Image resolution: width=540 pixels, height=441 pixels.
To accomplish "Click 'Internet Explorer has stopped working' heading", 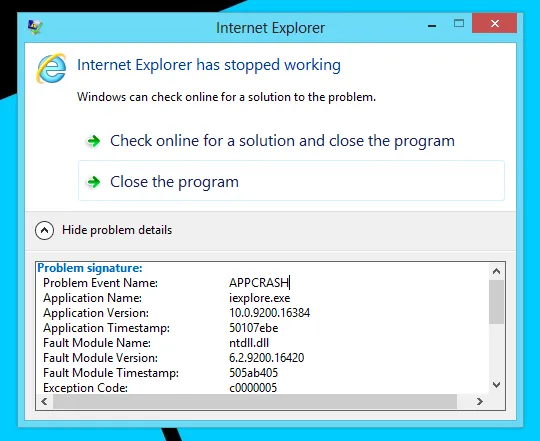I will pos(209,65).
